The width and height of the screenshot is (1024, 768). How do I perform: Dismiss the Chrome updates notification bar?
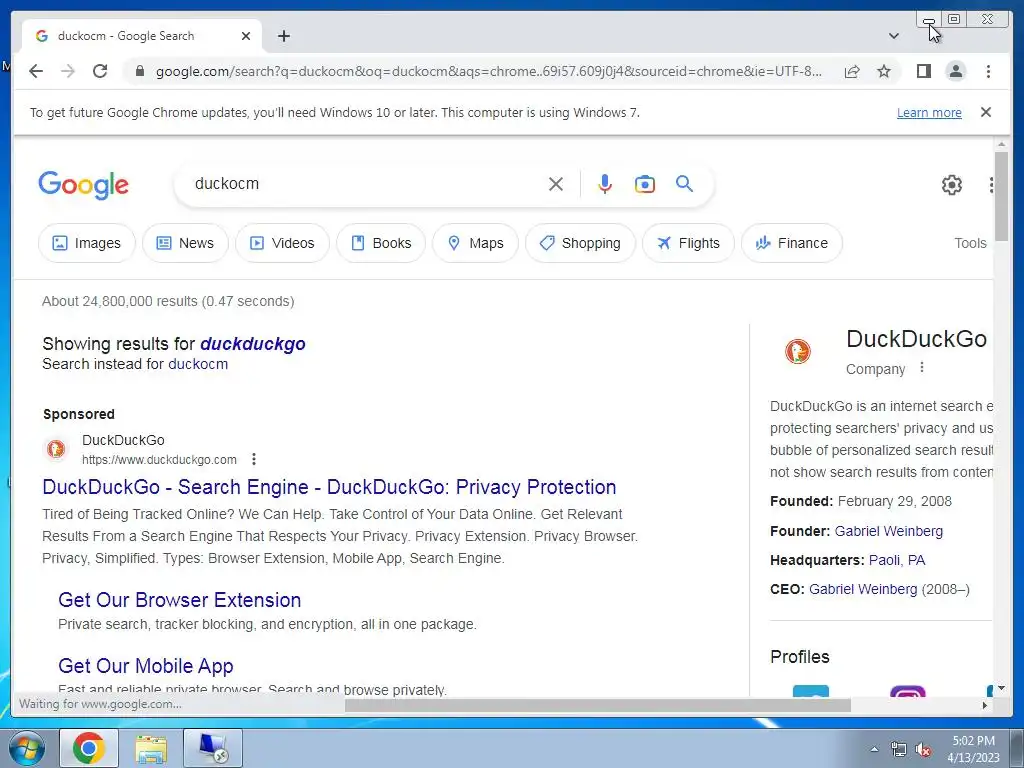986,112
